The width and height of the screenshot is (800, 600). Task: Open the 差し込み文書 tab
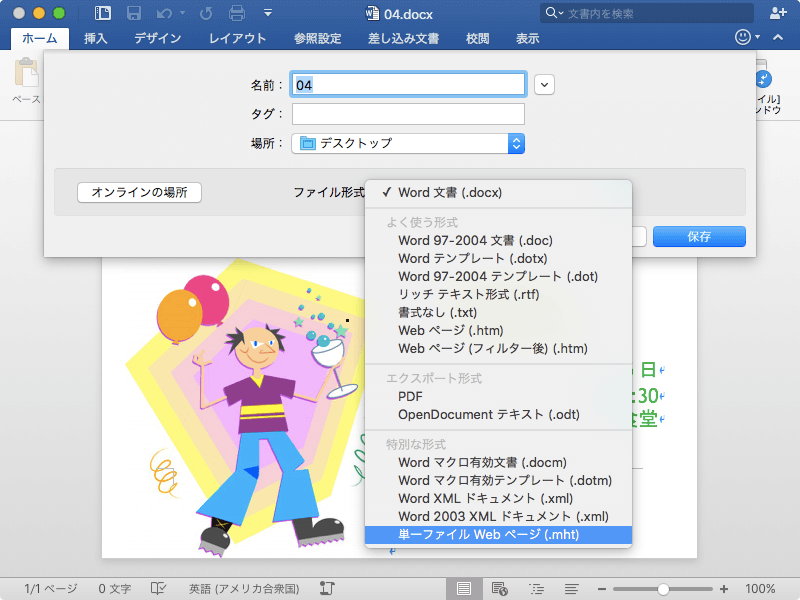(x=403, y=38)
